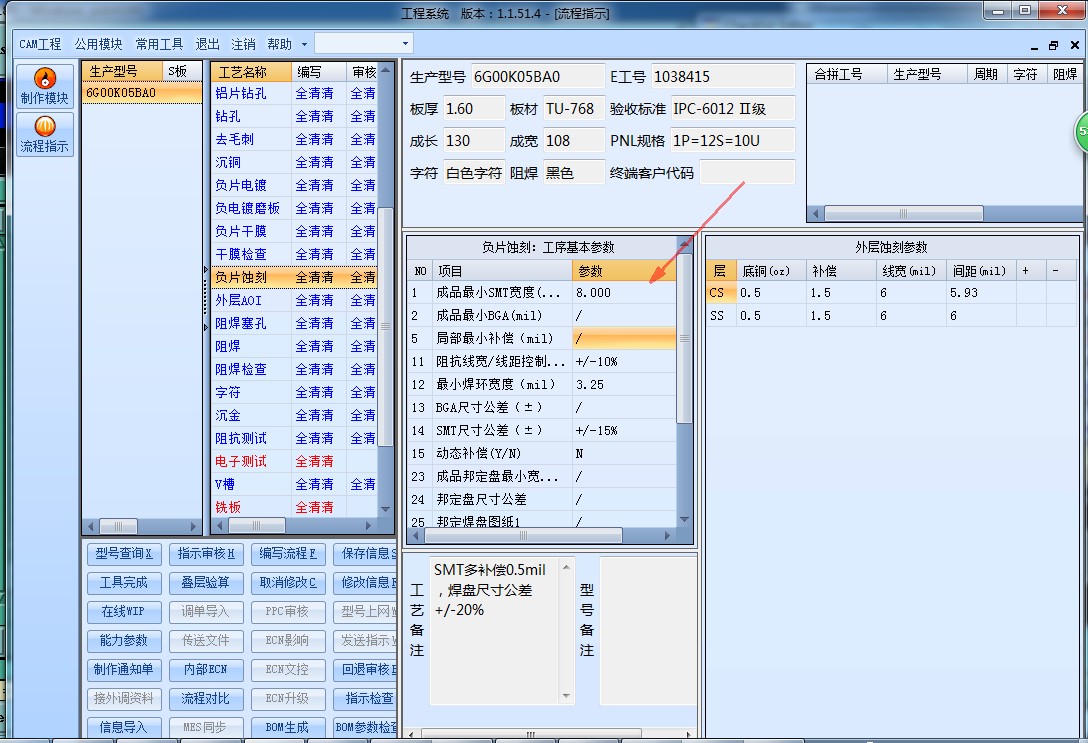Select the 钻孔 process row

tap(294, 117)
